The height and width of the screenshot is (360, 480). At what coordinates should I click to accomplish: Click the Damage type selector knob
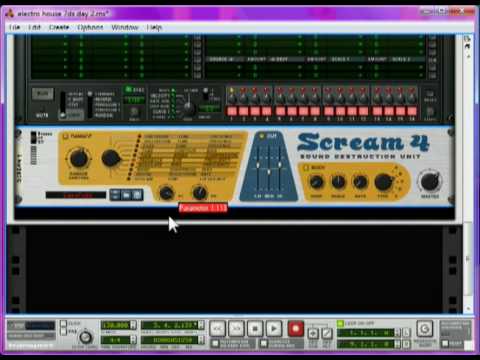[111, 159]
